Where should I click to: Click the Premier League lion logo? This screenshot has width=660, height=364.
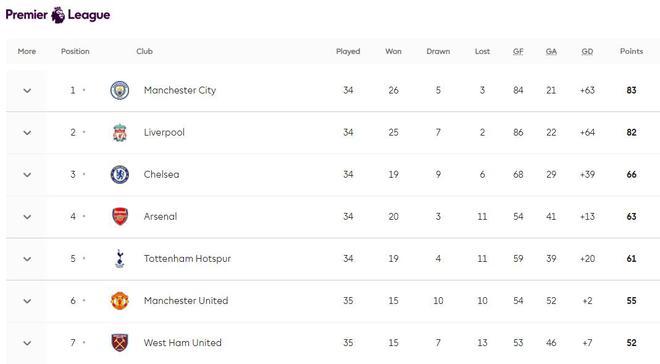click(58, 15)
